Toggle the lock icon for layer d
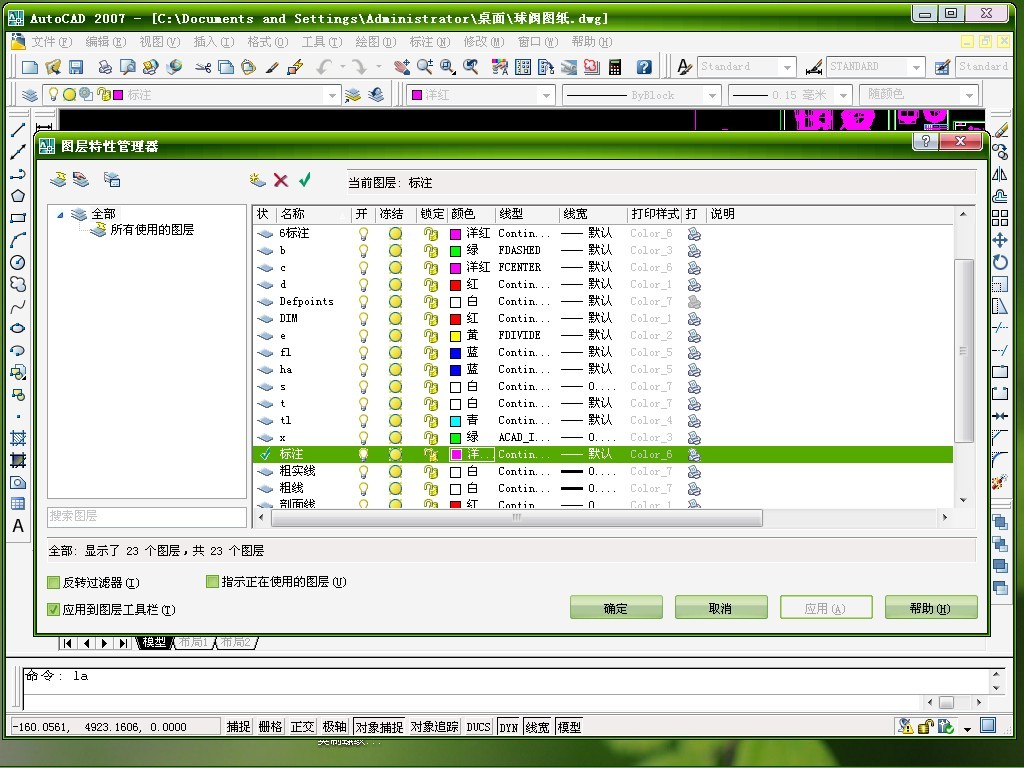Image resolution: width=1024 pixels, height=768 pixels. coord(430,285)
